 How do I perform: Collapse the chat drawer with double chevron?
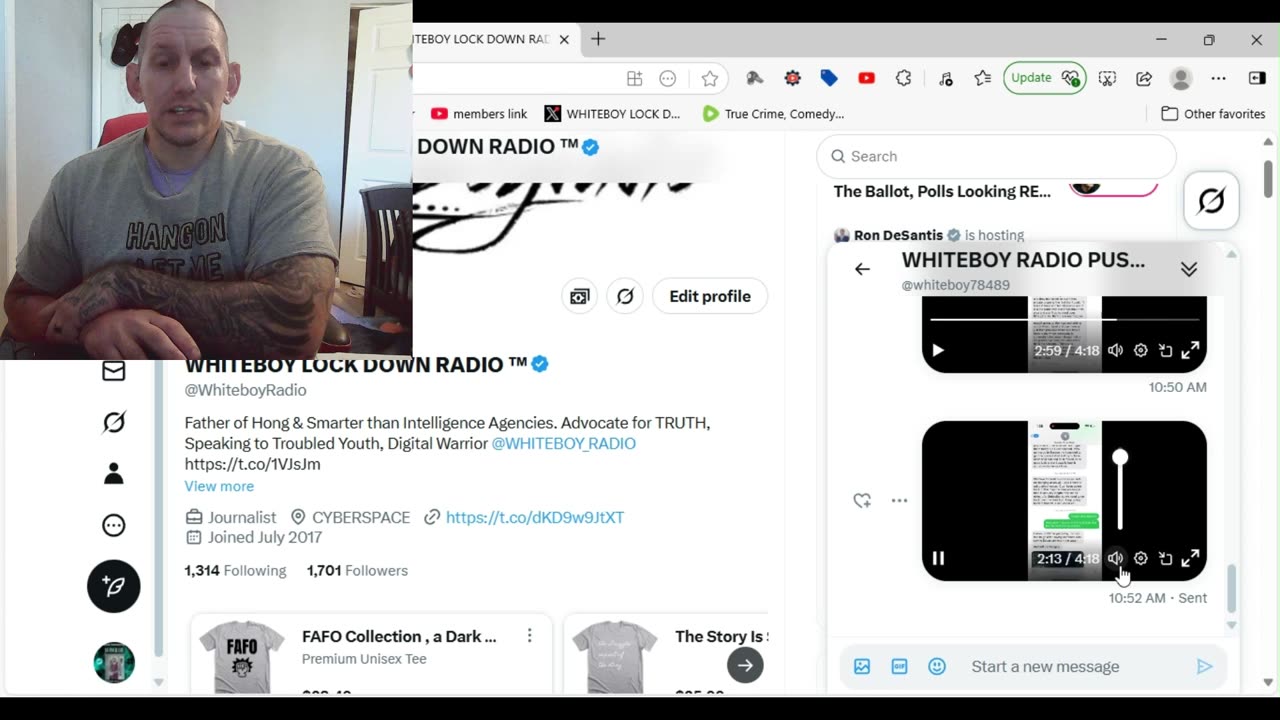click(1189, 270)
